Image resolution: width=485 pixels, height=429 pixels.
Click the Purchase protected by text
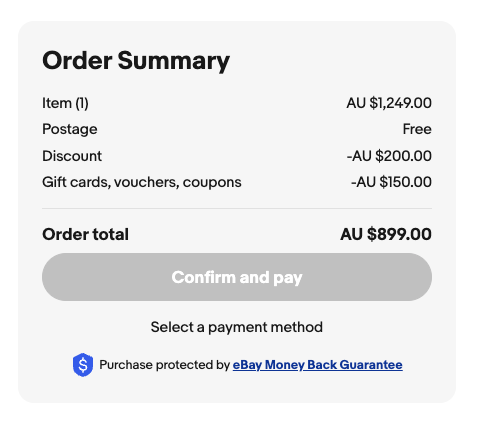(x=165, y=365)
